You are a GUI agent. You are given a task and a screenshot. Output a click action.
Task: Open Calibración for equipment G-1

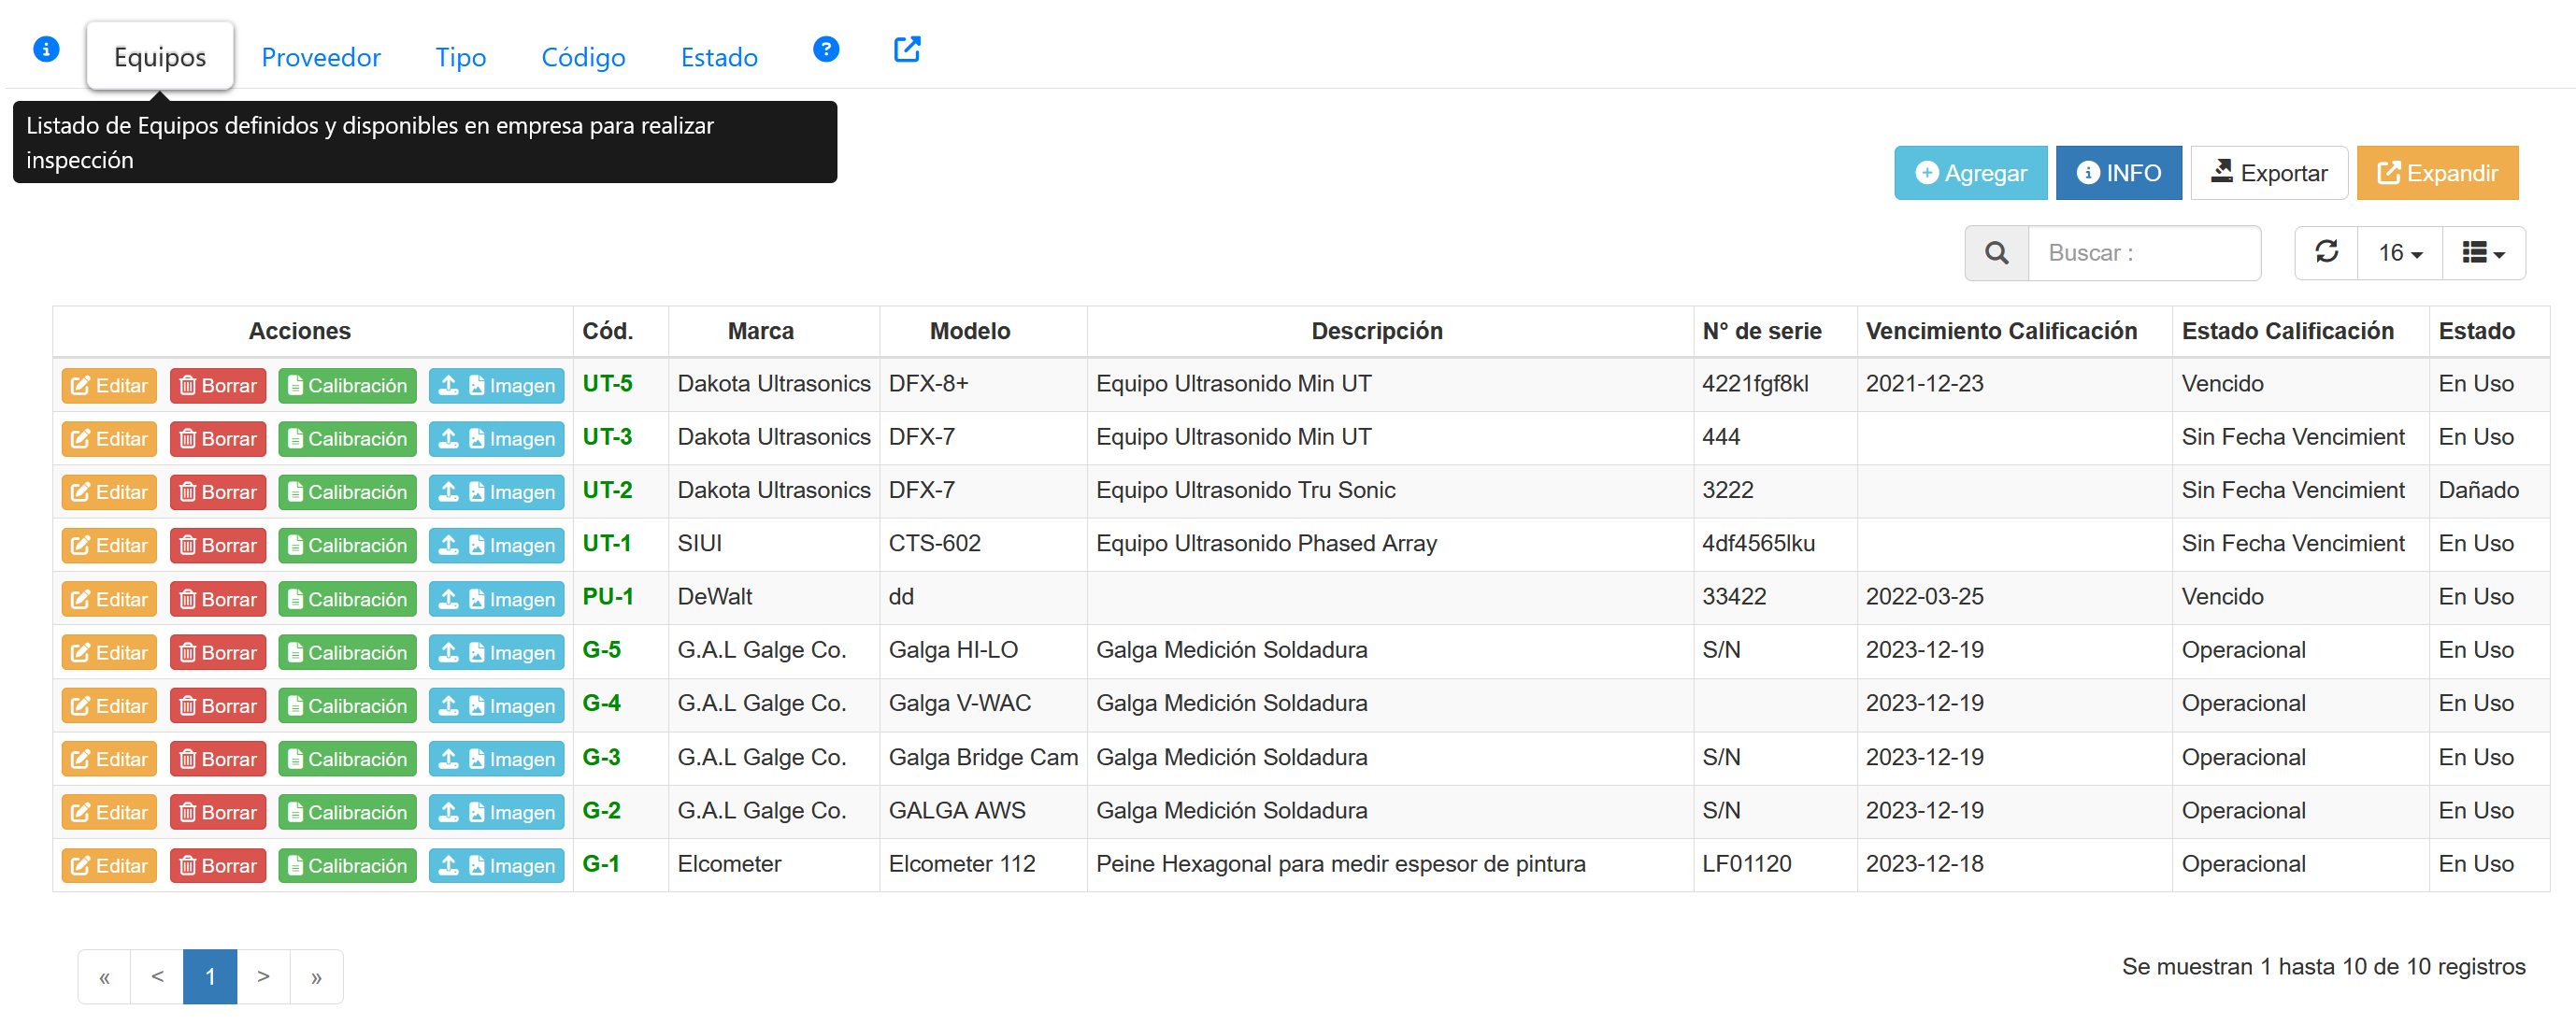coord(347,866)
